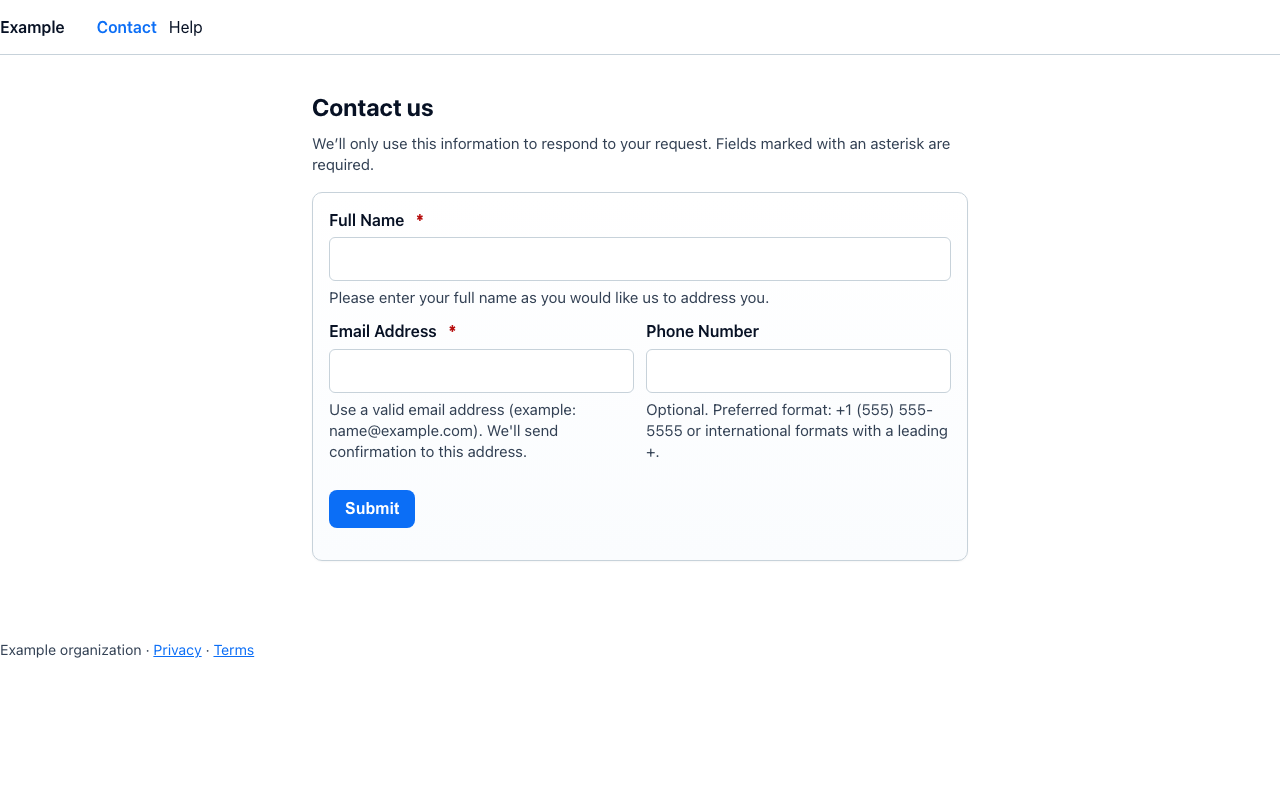This screenshot has width=1280, height=800.
Task: Click the Example organization footer text
Action: tap(70, 650)
